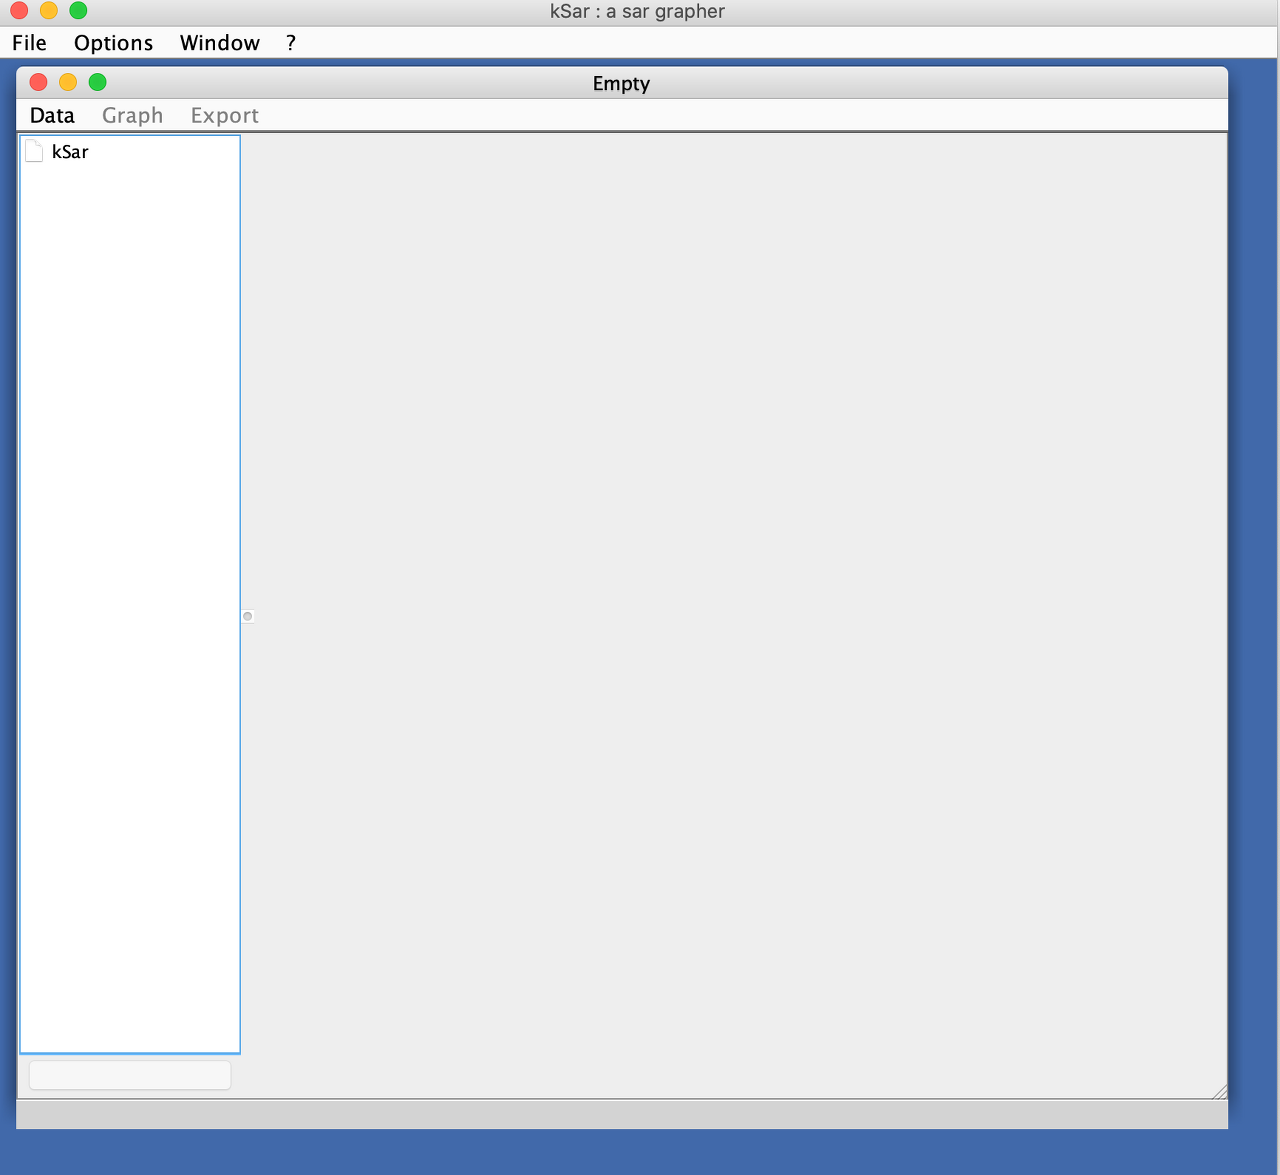Click the resize grip of Empty window
Image resolution: width=1280 pixels, height=1175 pixels.
point(1219,1091)
